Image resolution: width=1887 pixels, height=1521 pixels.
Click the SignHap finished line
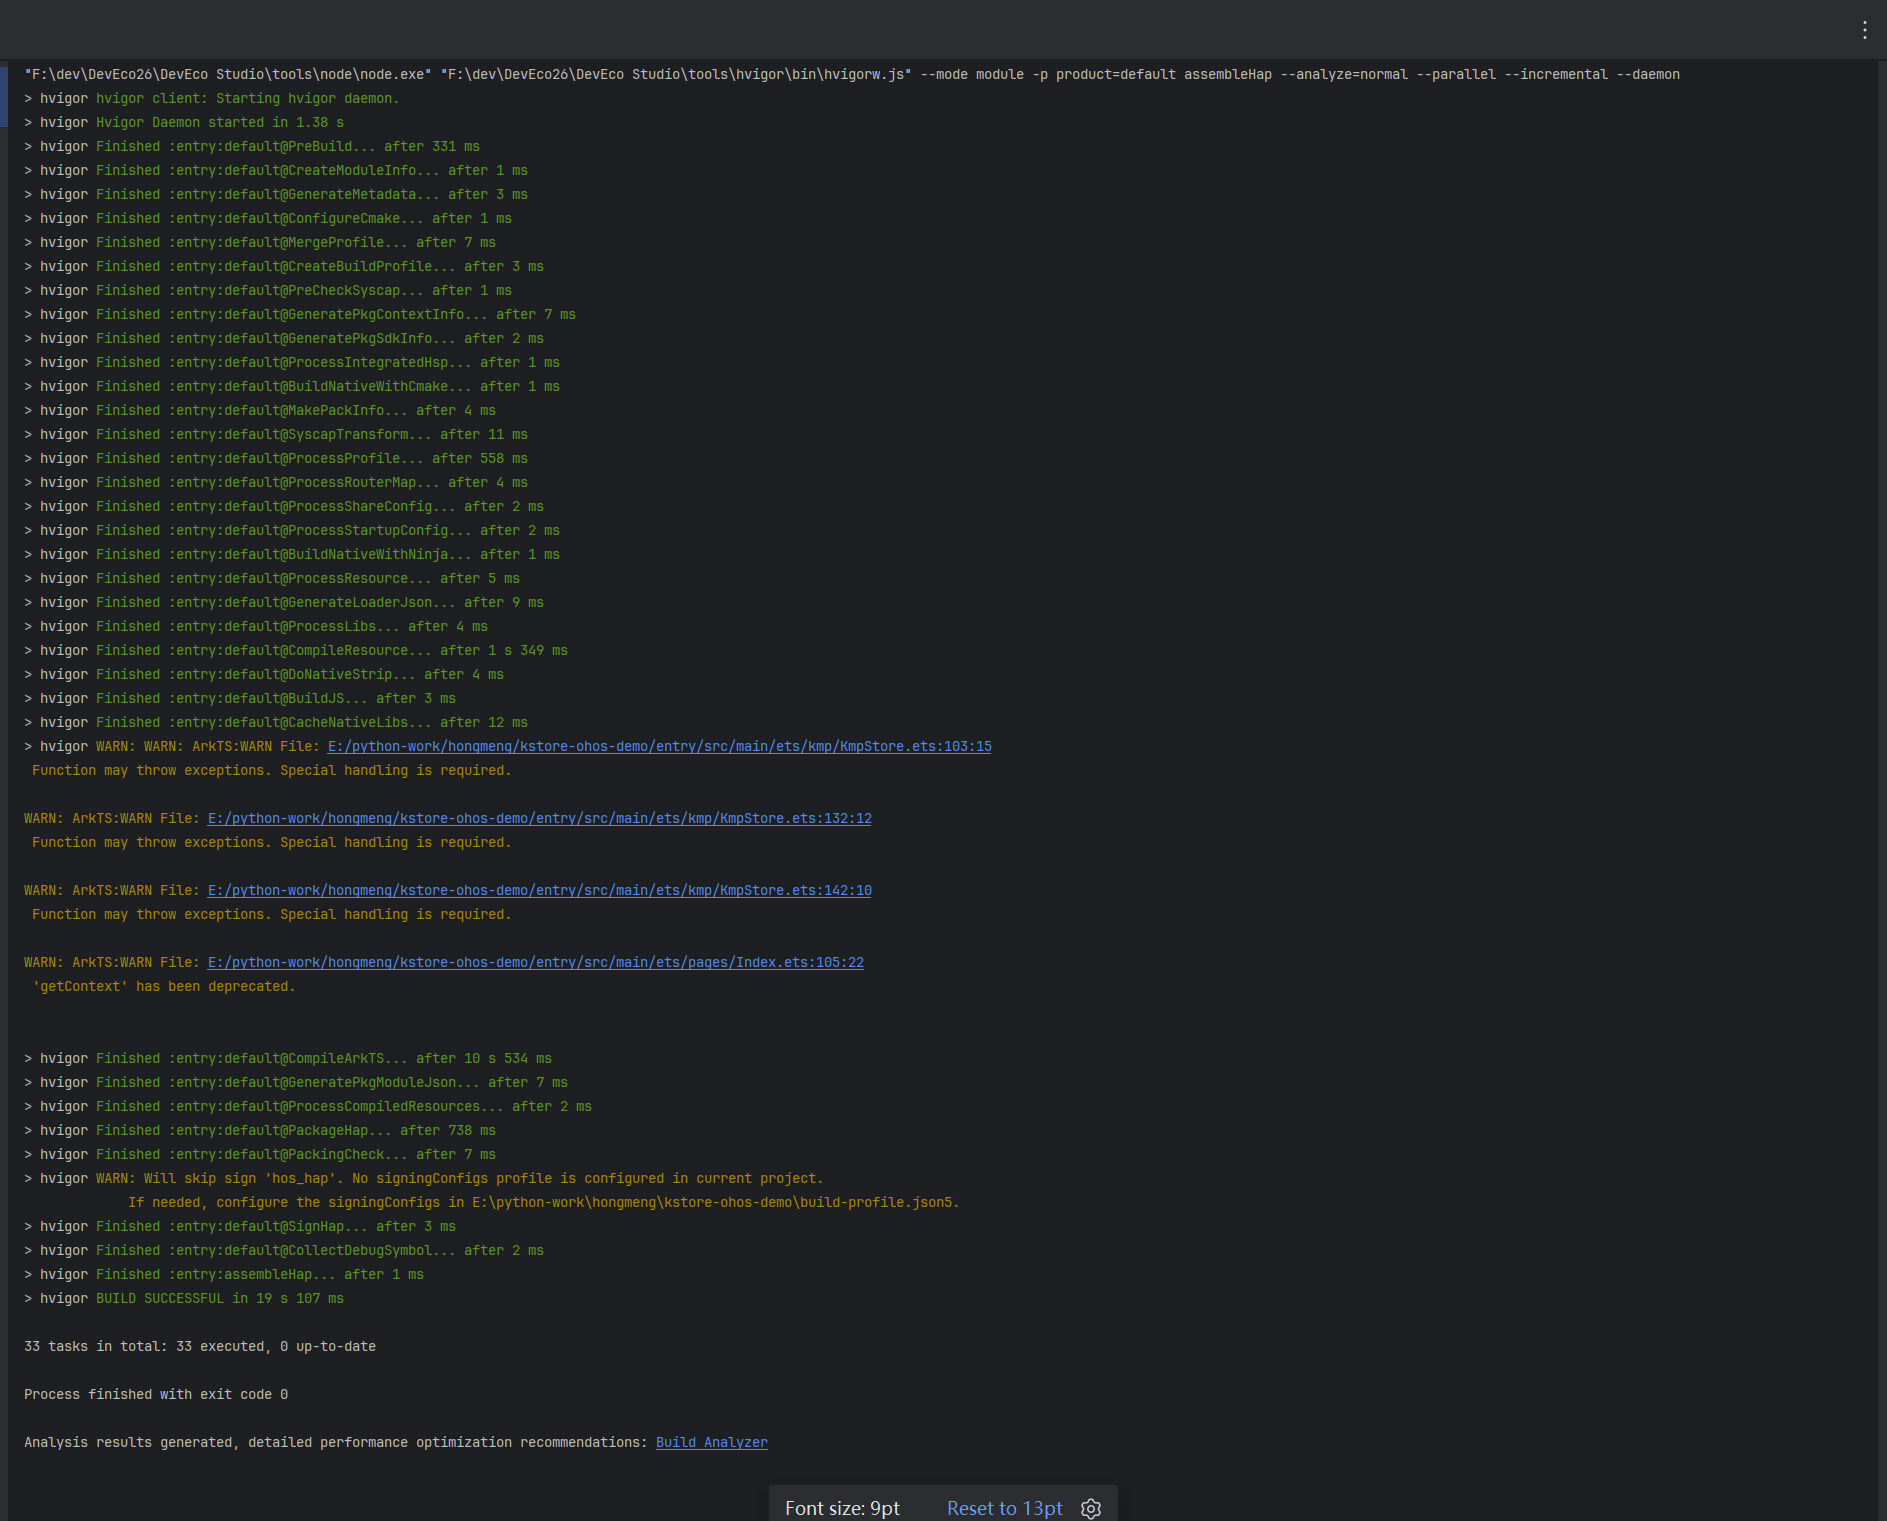click(x=240, y=1226)
